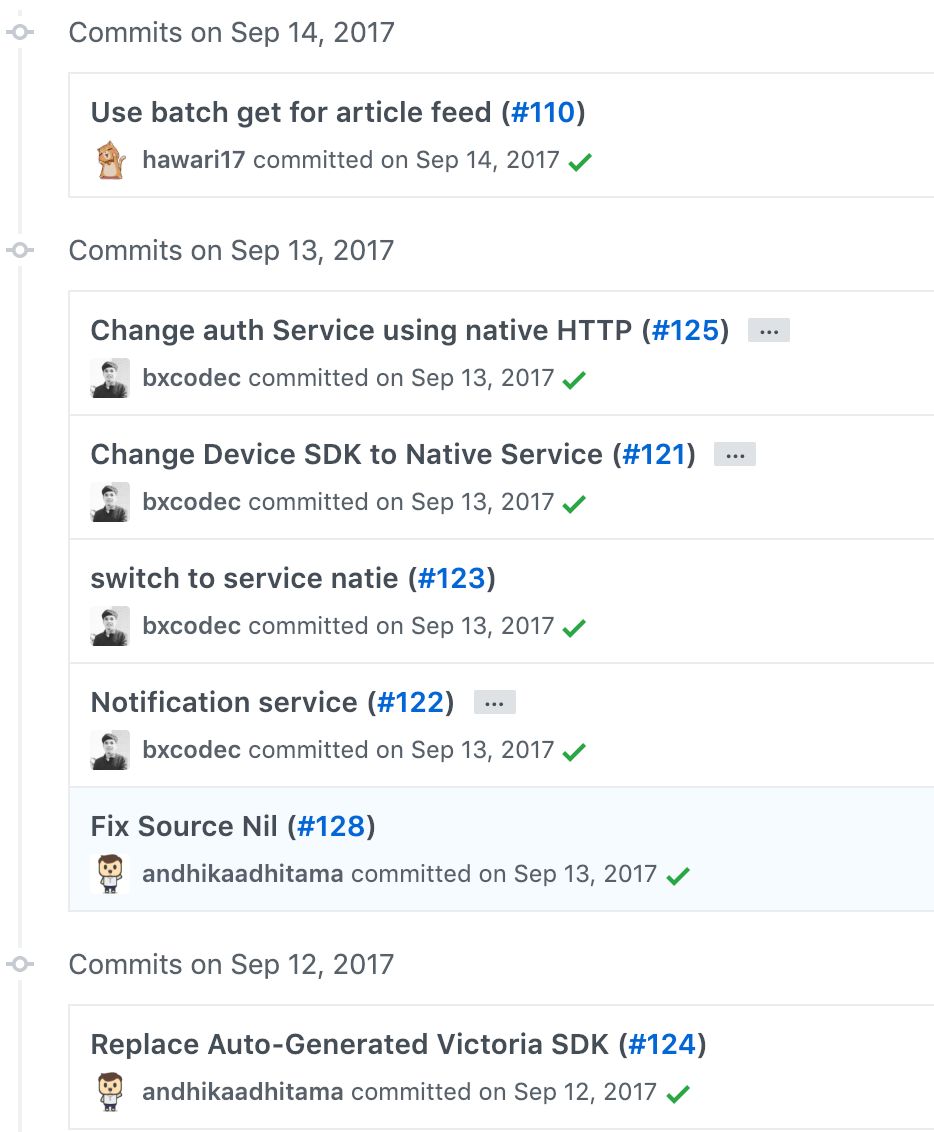The height and width of the screenshot is (1132, 934).
Task: Expand ellipsis on Change auth Service commit
Action: click(769, 331)
